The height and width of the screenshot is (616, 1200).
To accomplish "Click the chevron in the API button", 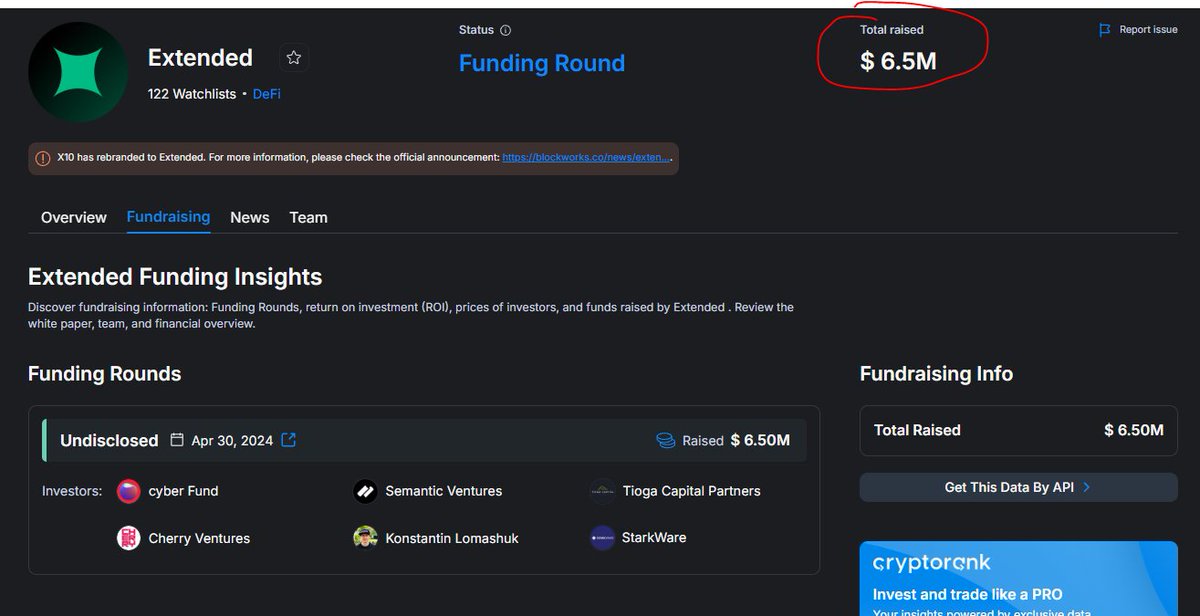I will point(1087,487).
